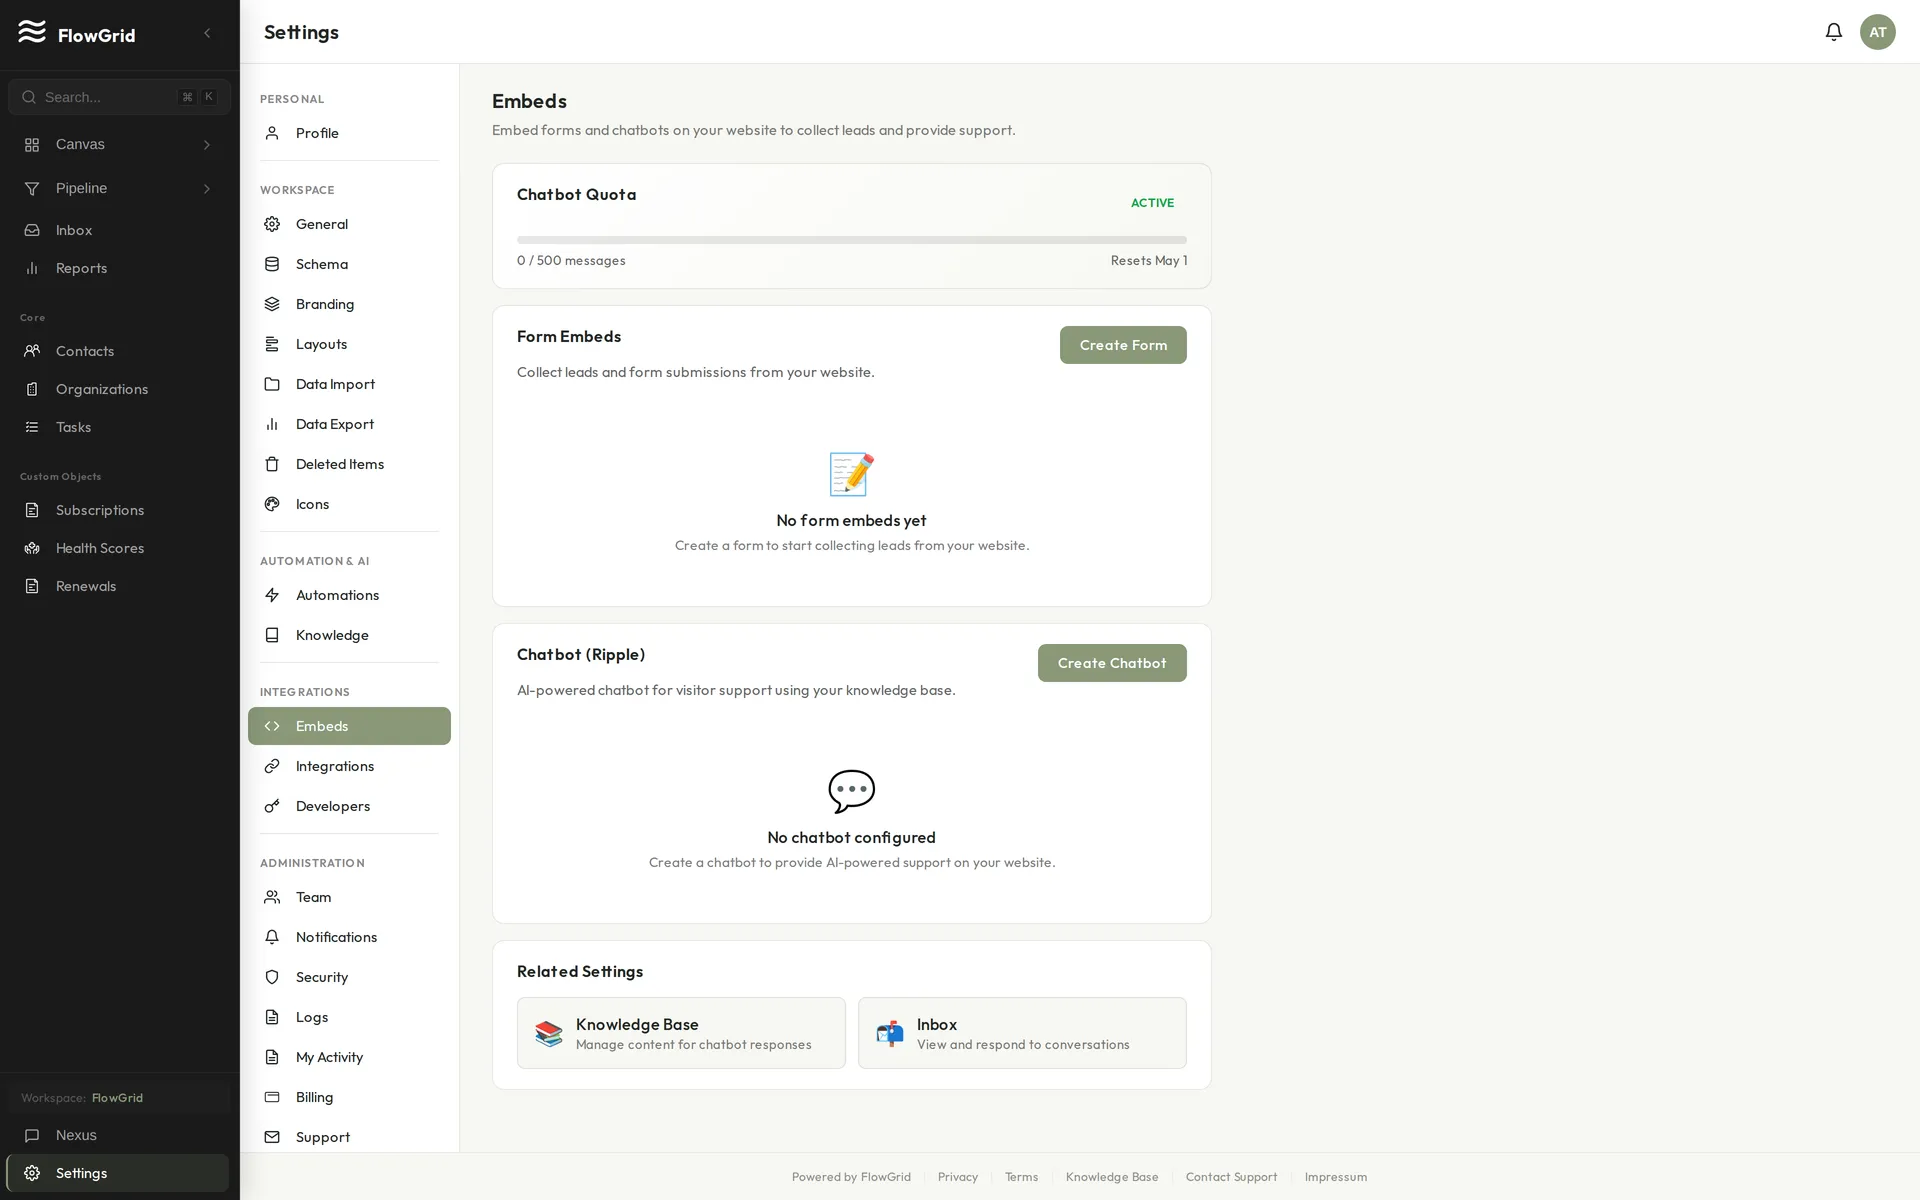Click the Create Chatbot button
Screen dimensions: 1920x1200
[1112, 663]
